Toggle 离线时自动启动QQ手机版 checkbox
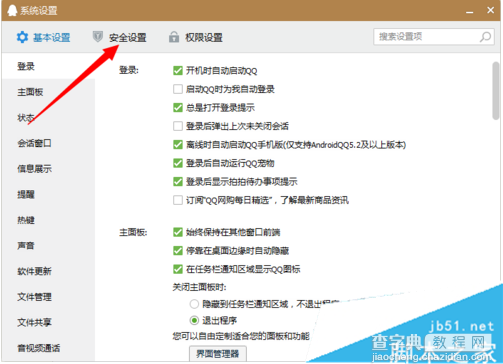 178,145
